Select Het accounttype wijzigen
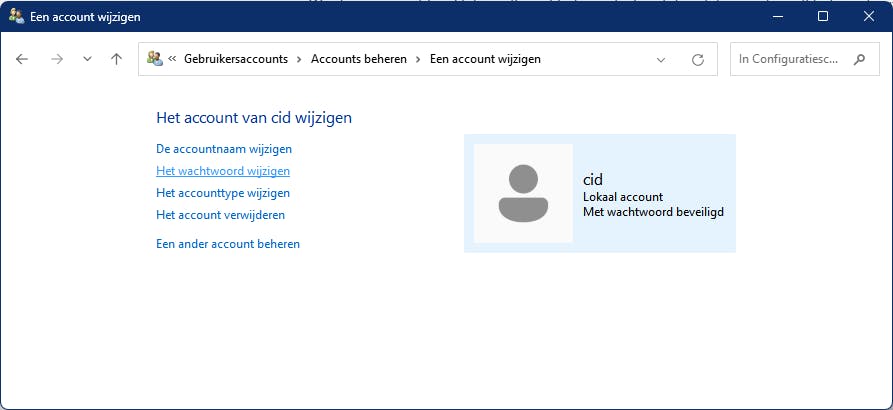The height and width of the screenshot is (410, 893). coord(223,193)
